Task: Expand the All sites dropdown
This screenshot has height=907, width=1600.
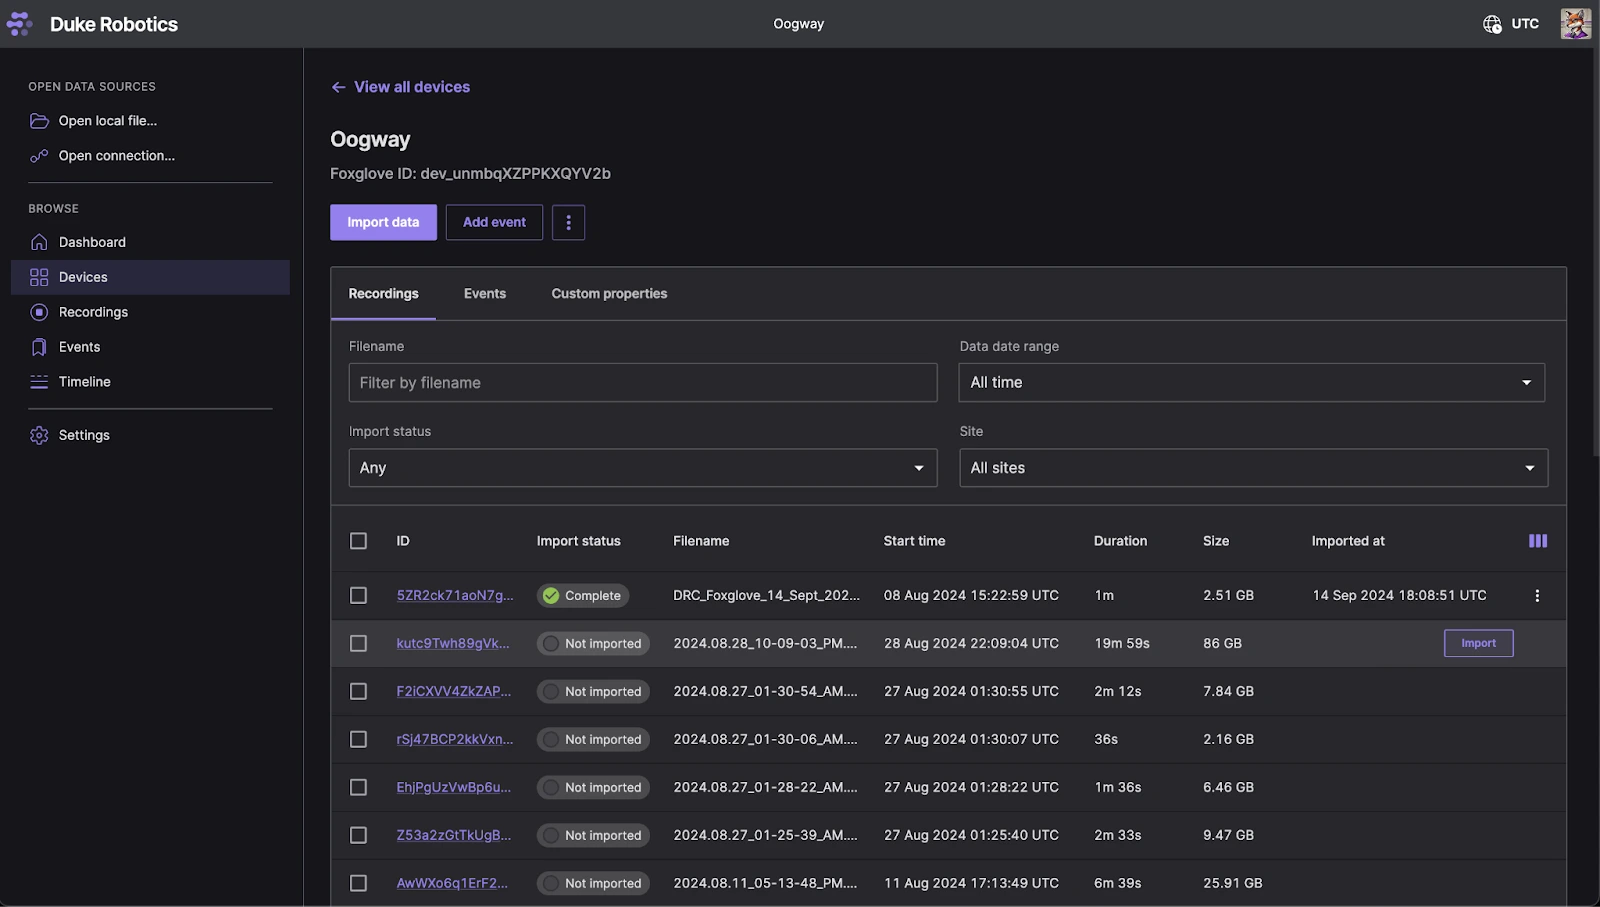Action: click(1252, 468)
